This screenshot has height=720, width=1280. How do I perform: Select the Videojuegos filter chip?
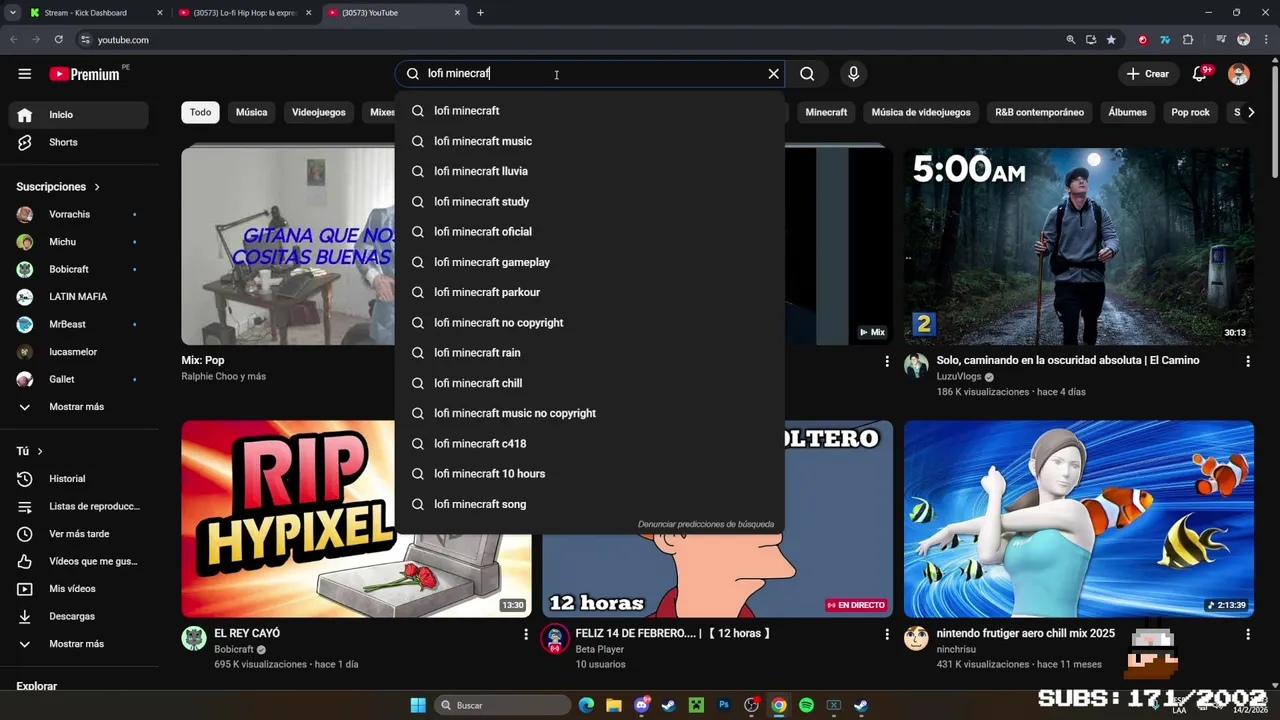pos(318,112)
